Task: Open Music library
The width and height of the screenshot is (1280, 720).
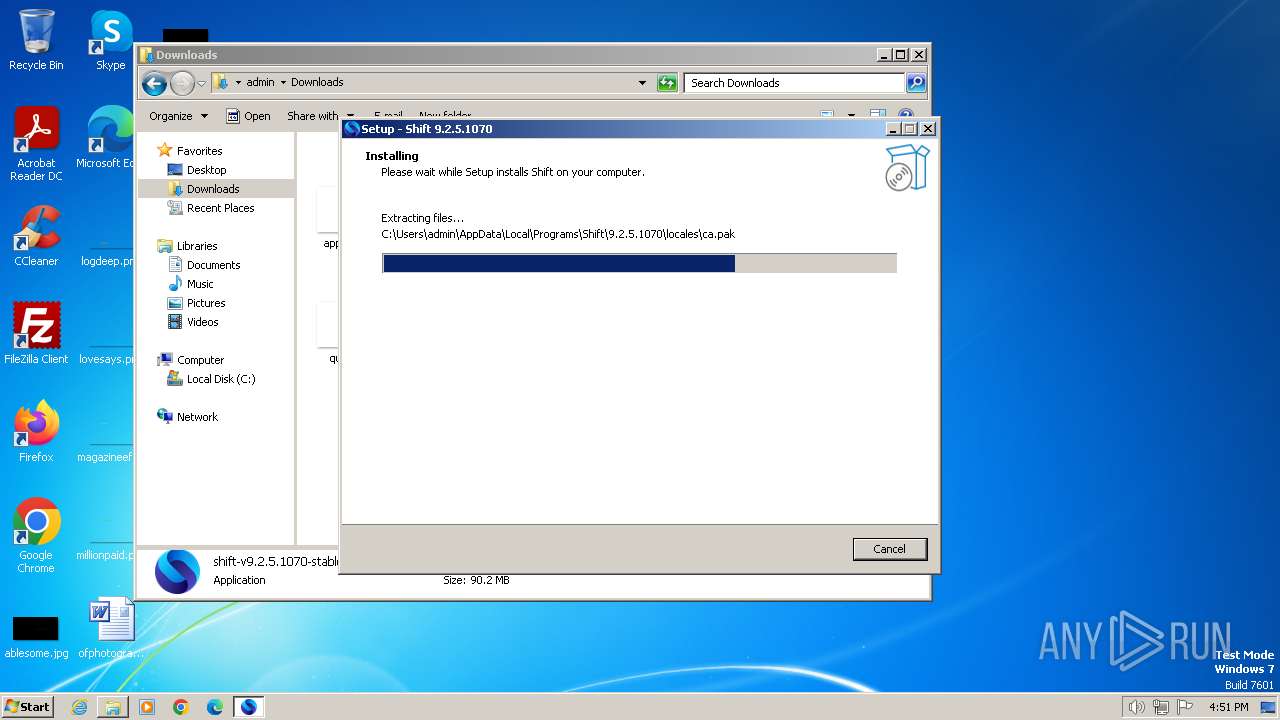Action: click(200, 284)
